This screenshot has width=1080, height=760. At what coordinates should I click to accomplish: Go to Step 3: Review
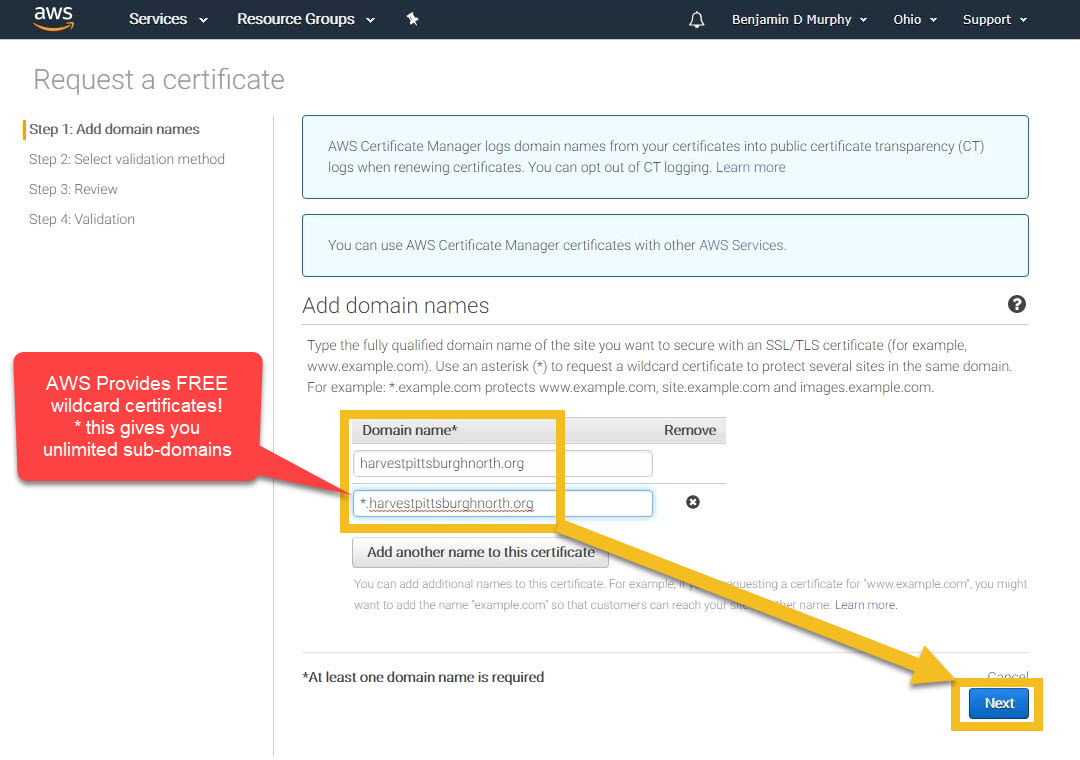73,189
